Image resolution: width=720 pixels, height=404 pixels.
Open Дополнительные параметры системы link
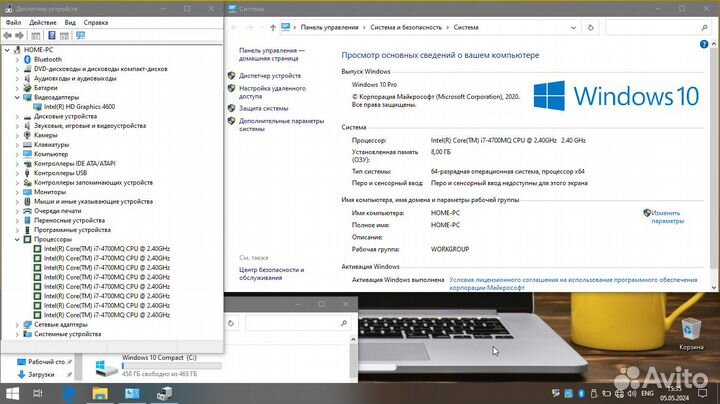pyautogui.click(x=281, y=125)
